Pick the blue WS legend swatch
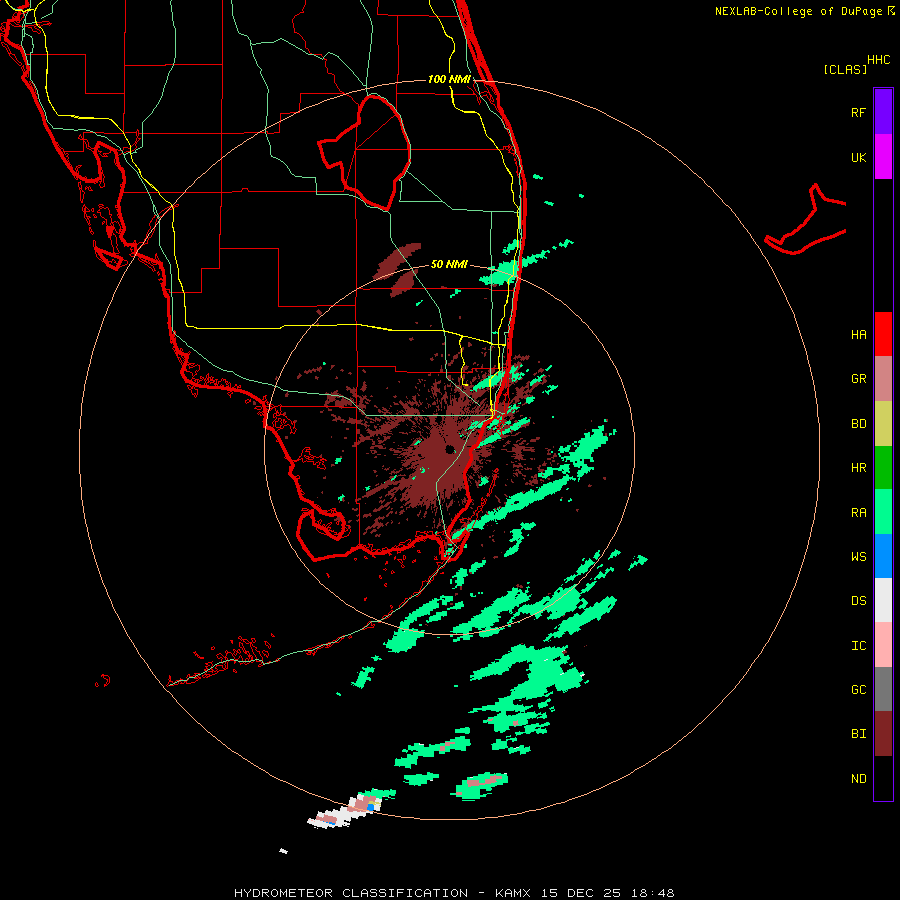The image size is (900, 900). point(883,556)
